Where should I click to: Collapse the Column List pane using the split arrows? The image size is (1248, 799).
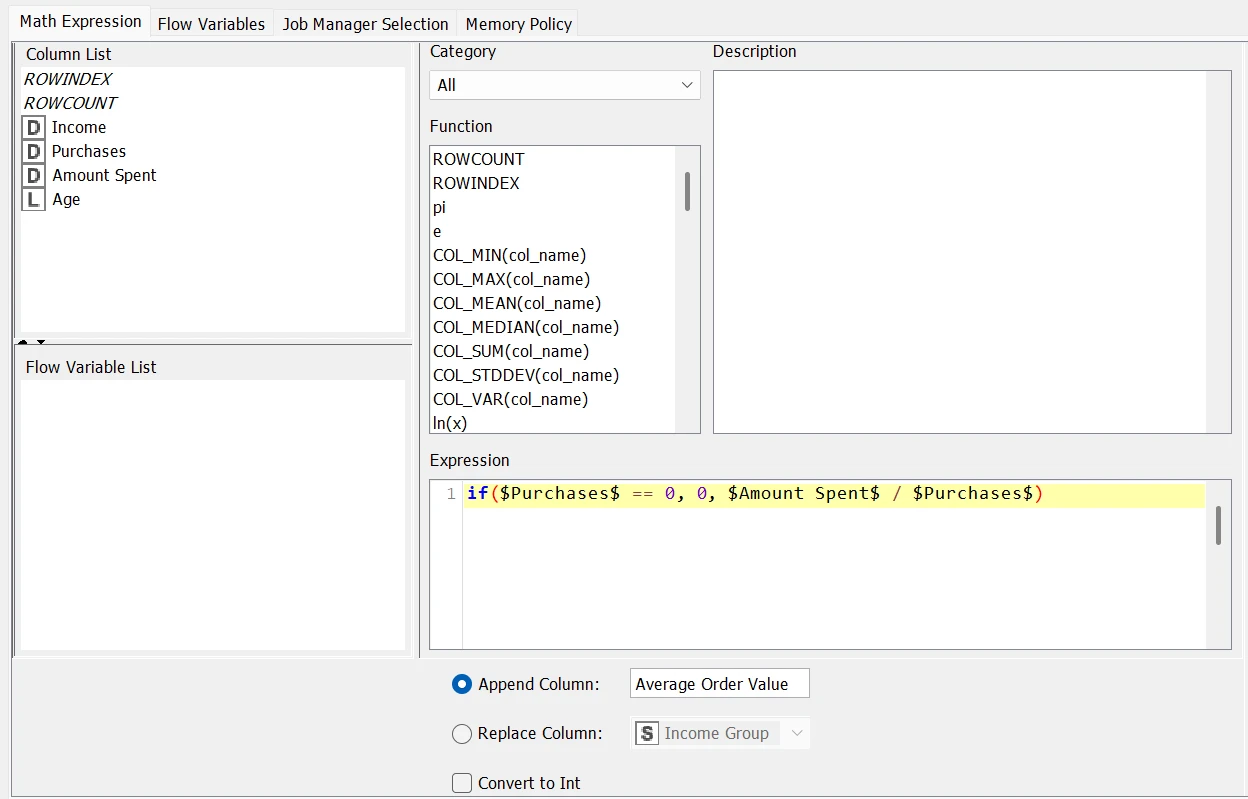click(23, 342)
